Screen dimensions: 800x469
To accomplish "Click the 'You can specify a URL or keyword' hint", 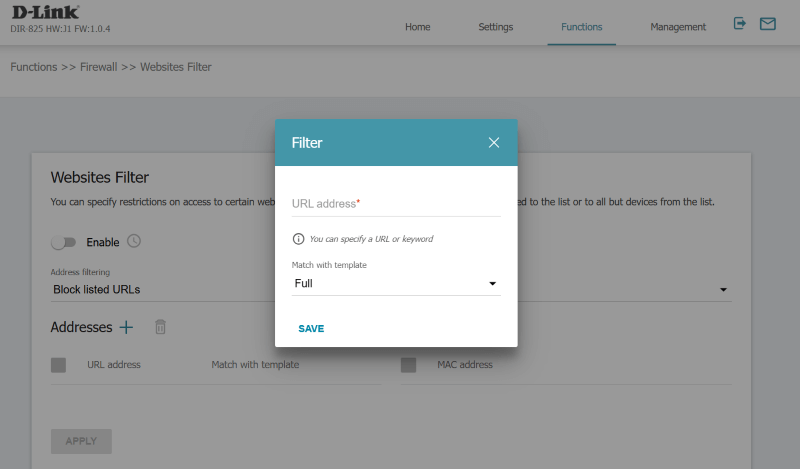I will [371, 239].
